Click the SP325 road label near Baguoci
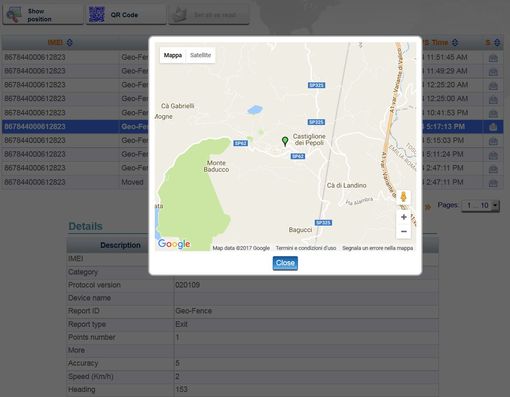Screen dimensions: 510x397 coord(323,222)
